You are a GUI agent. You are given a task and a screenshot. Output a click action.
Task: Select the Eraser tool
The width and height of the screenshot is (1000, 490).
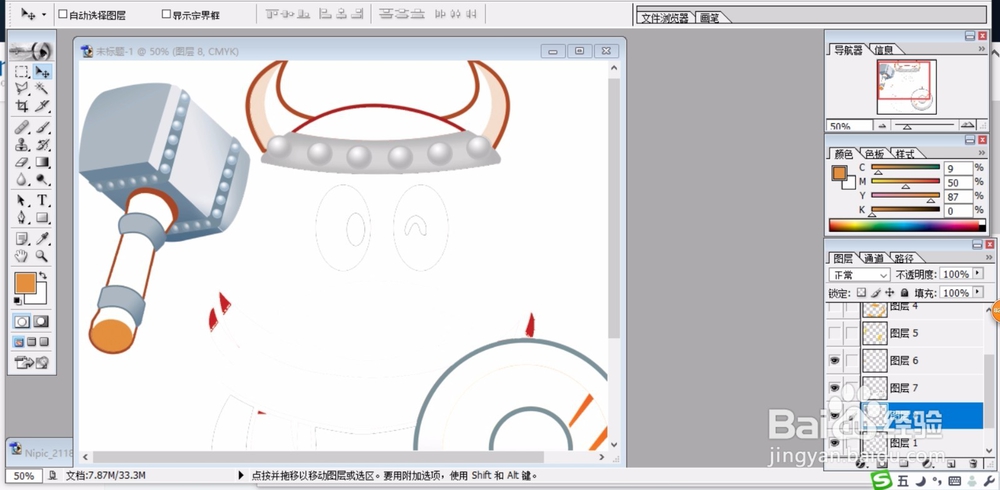click(22, 162)
